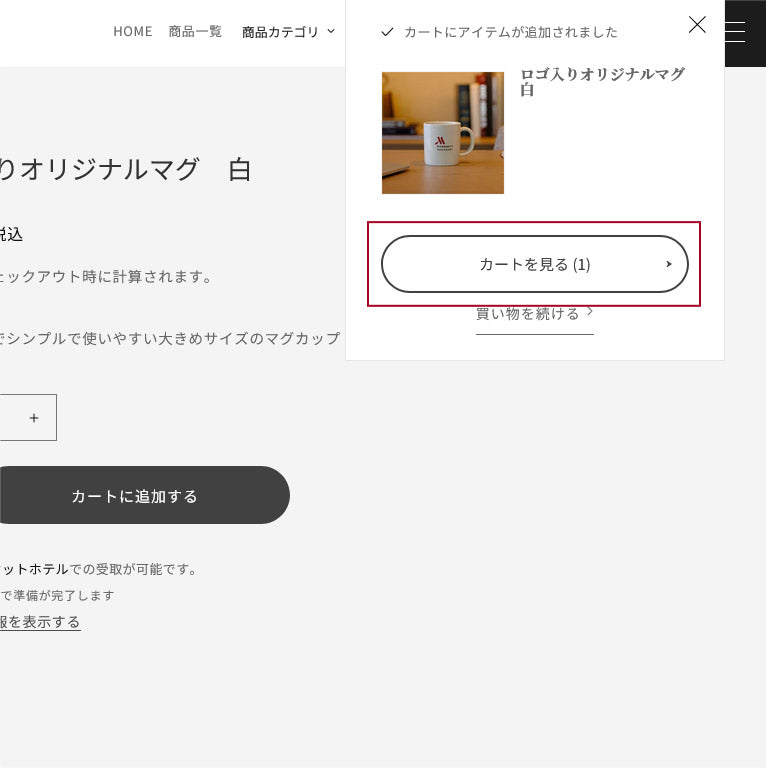This screenshot has width=768, height=768.
Task: Click the チェックアウト時に計算されます text
Action: pos(106,277)
